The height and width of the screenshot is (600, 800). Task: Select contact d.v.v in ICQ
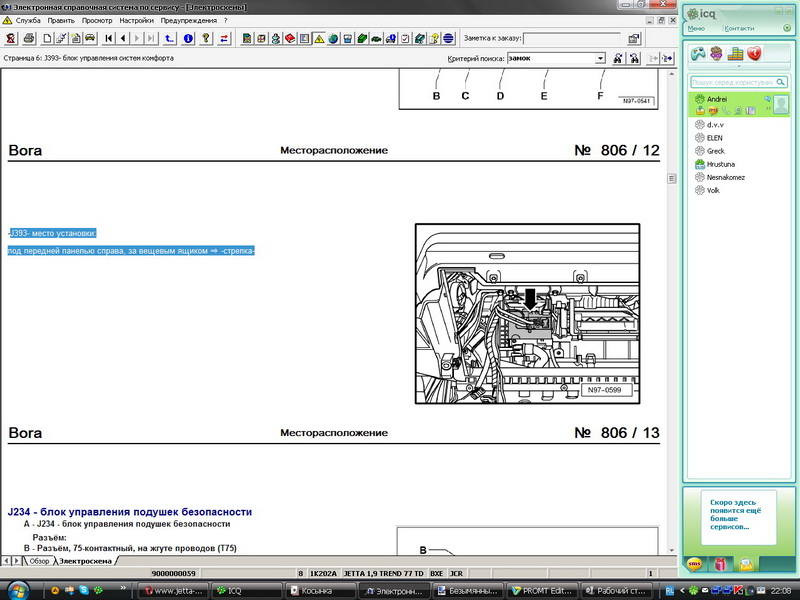coord(715,124)
